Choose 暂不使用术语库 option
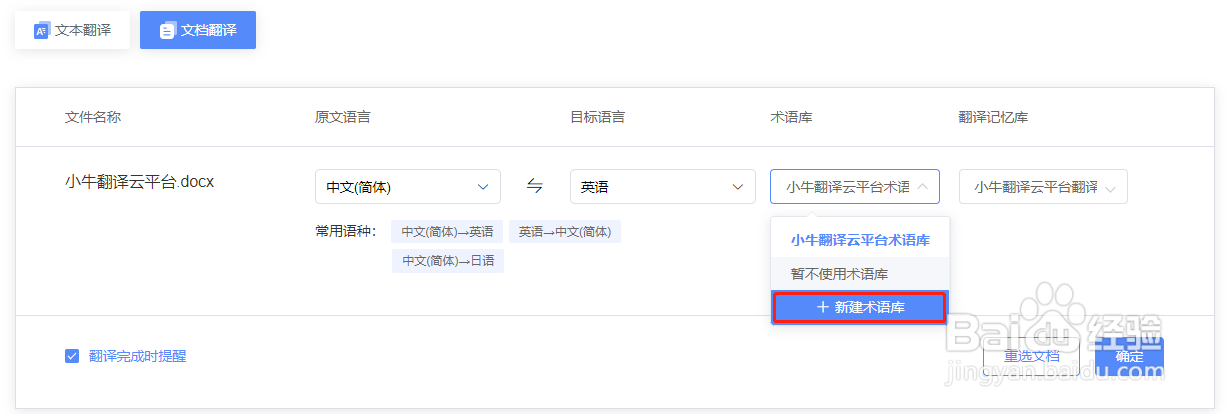1232x414 pixels. click(x=840, y=273)
